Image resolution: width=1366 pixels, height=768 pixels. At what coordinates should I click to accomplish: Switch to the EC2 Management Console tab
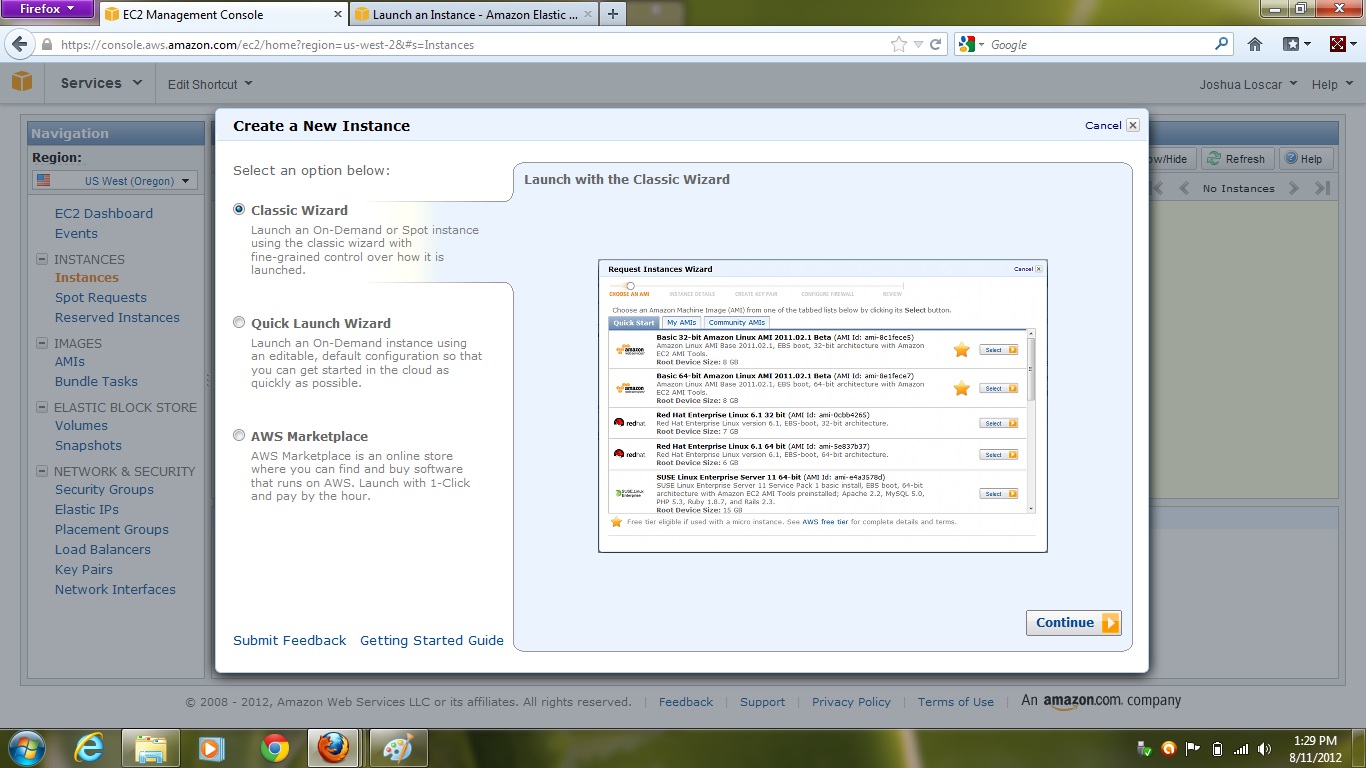pyautogui.click(x=222, y=14)
